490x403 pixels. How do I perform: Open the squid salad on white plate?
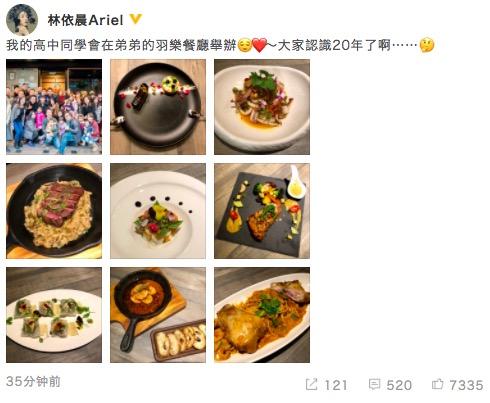pos(262,107)
